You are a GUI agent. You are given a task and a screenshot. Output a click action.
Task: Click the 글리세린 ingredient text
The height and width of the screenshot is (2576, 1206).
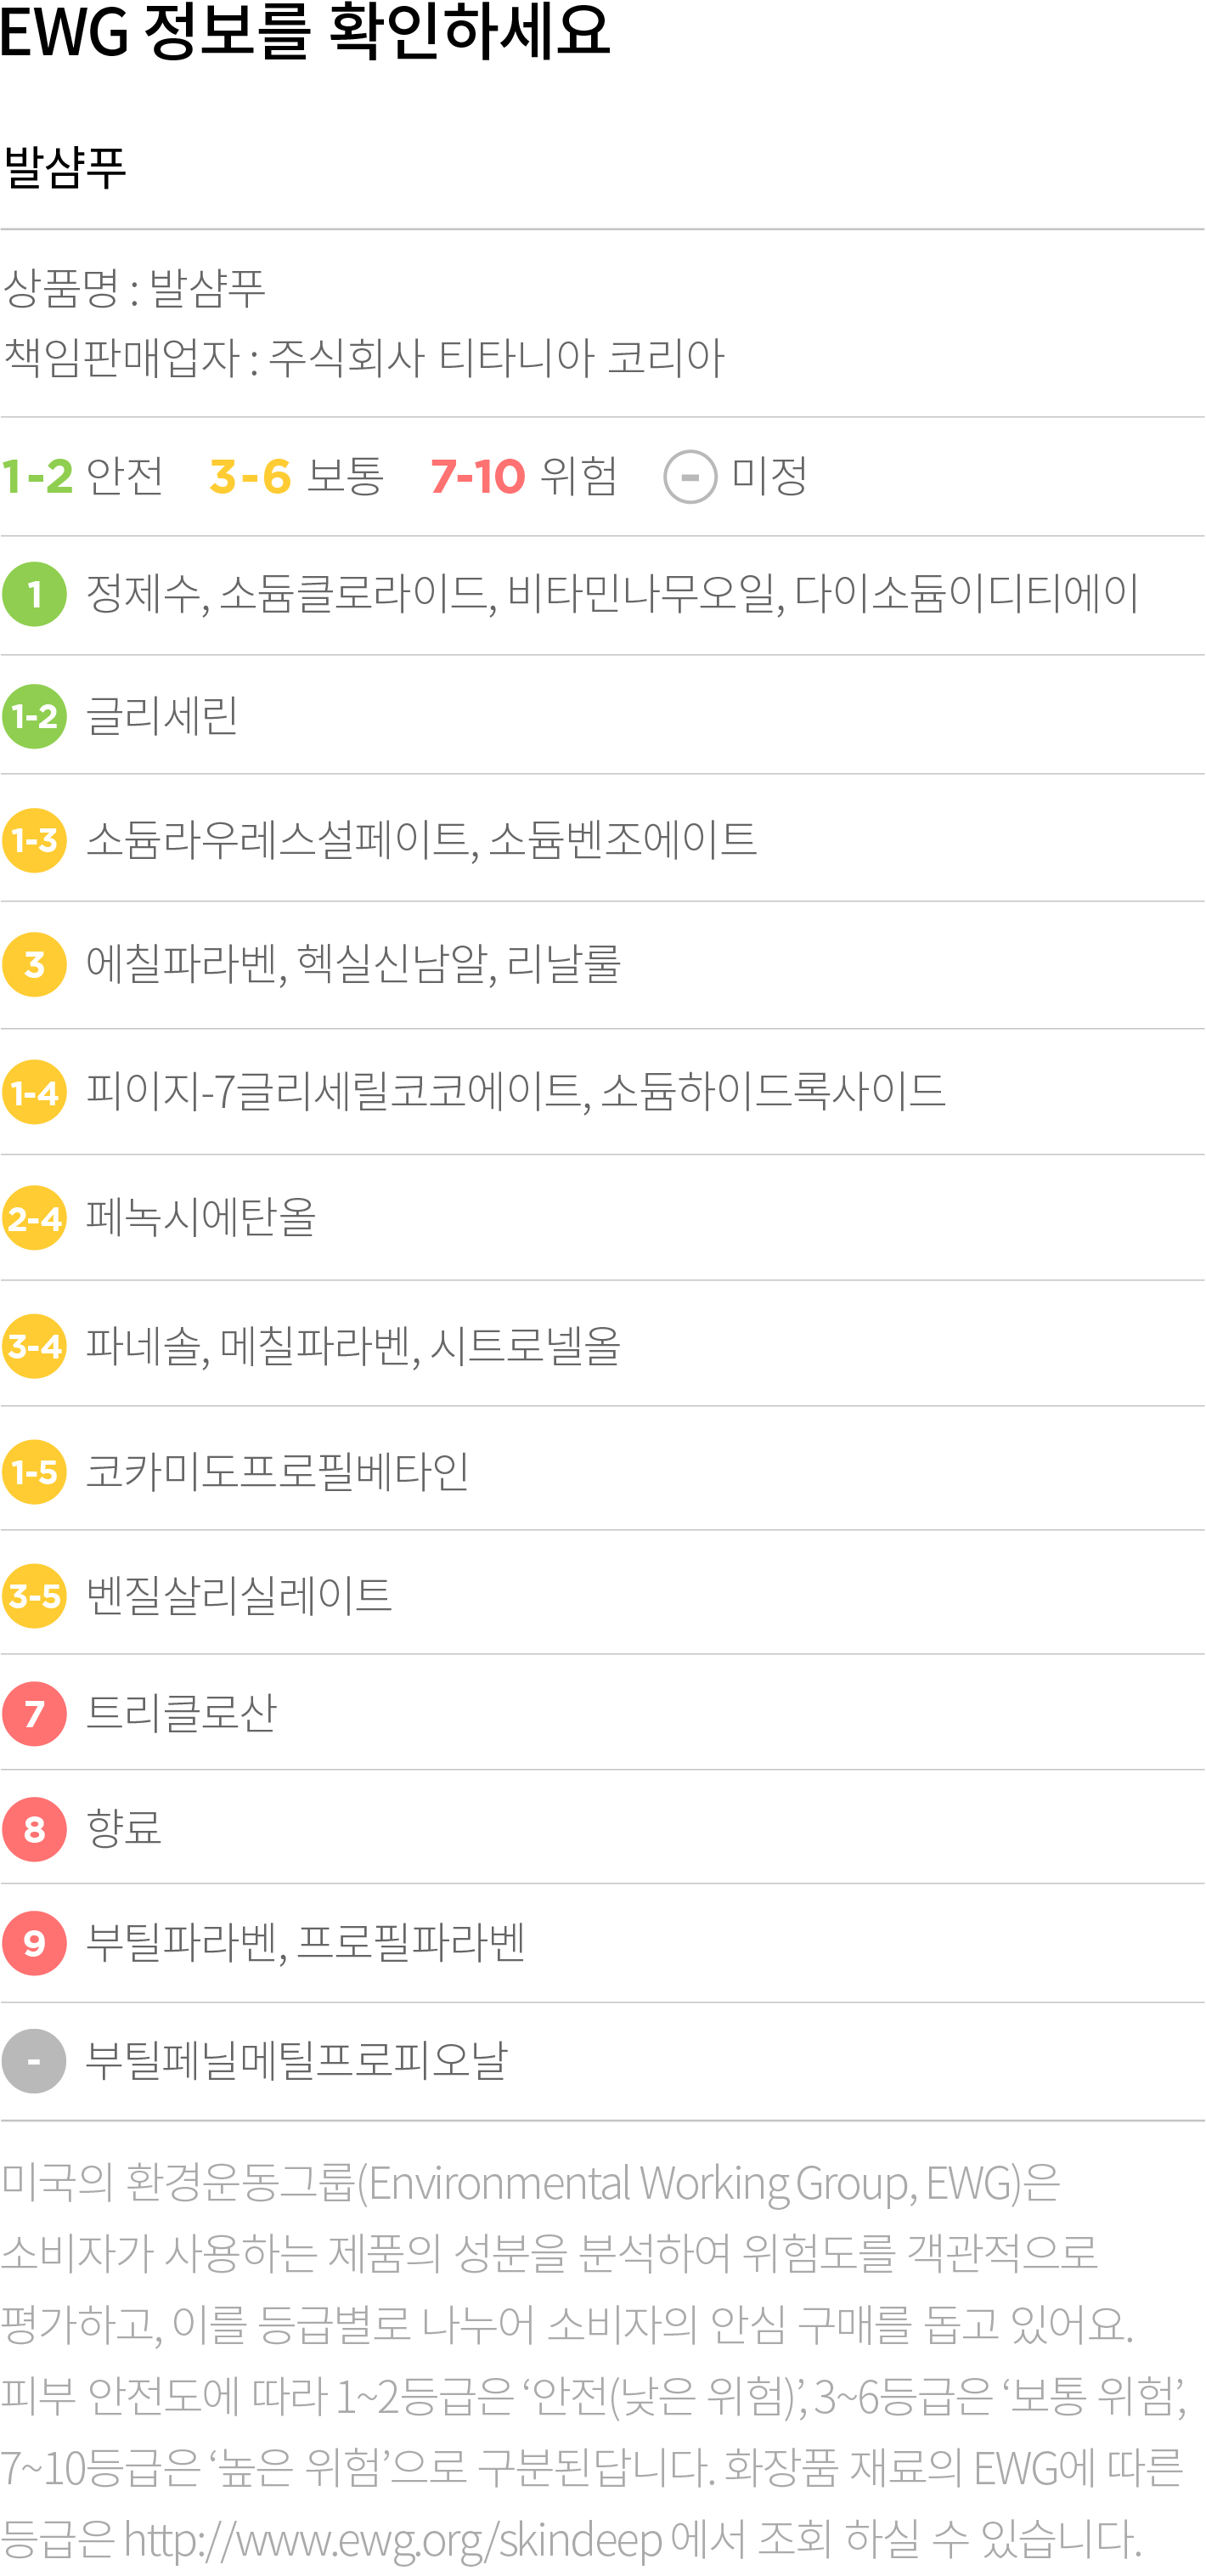coord(162,716)
